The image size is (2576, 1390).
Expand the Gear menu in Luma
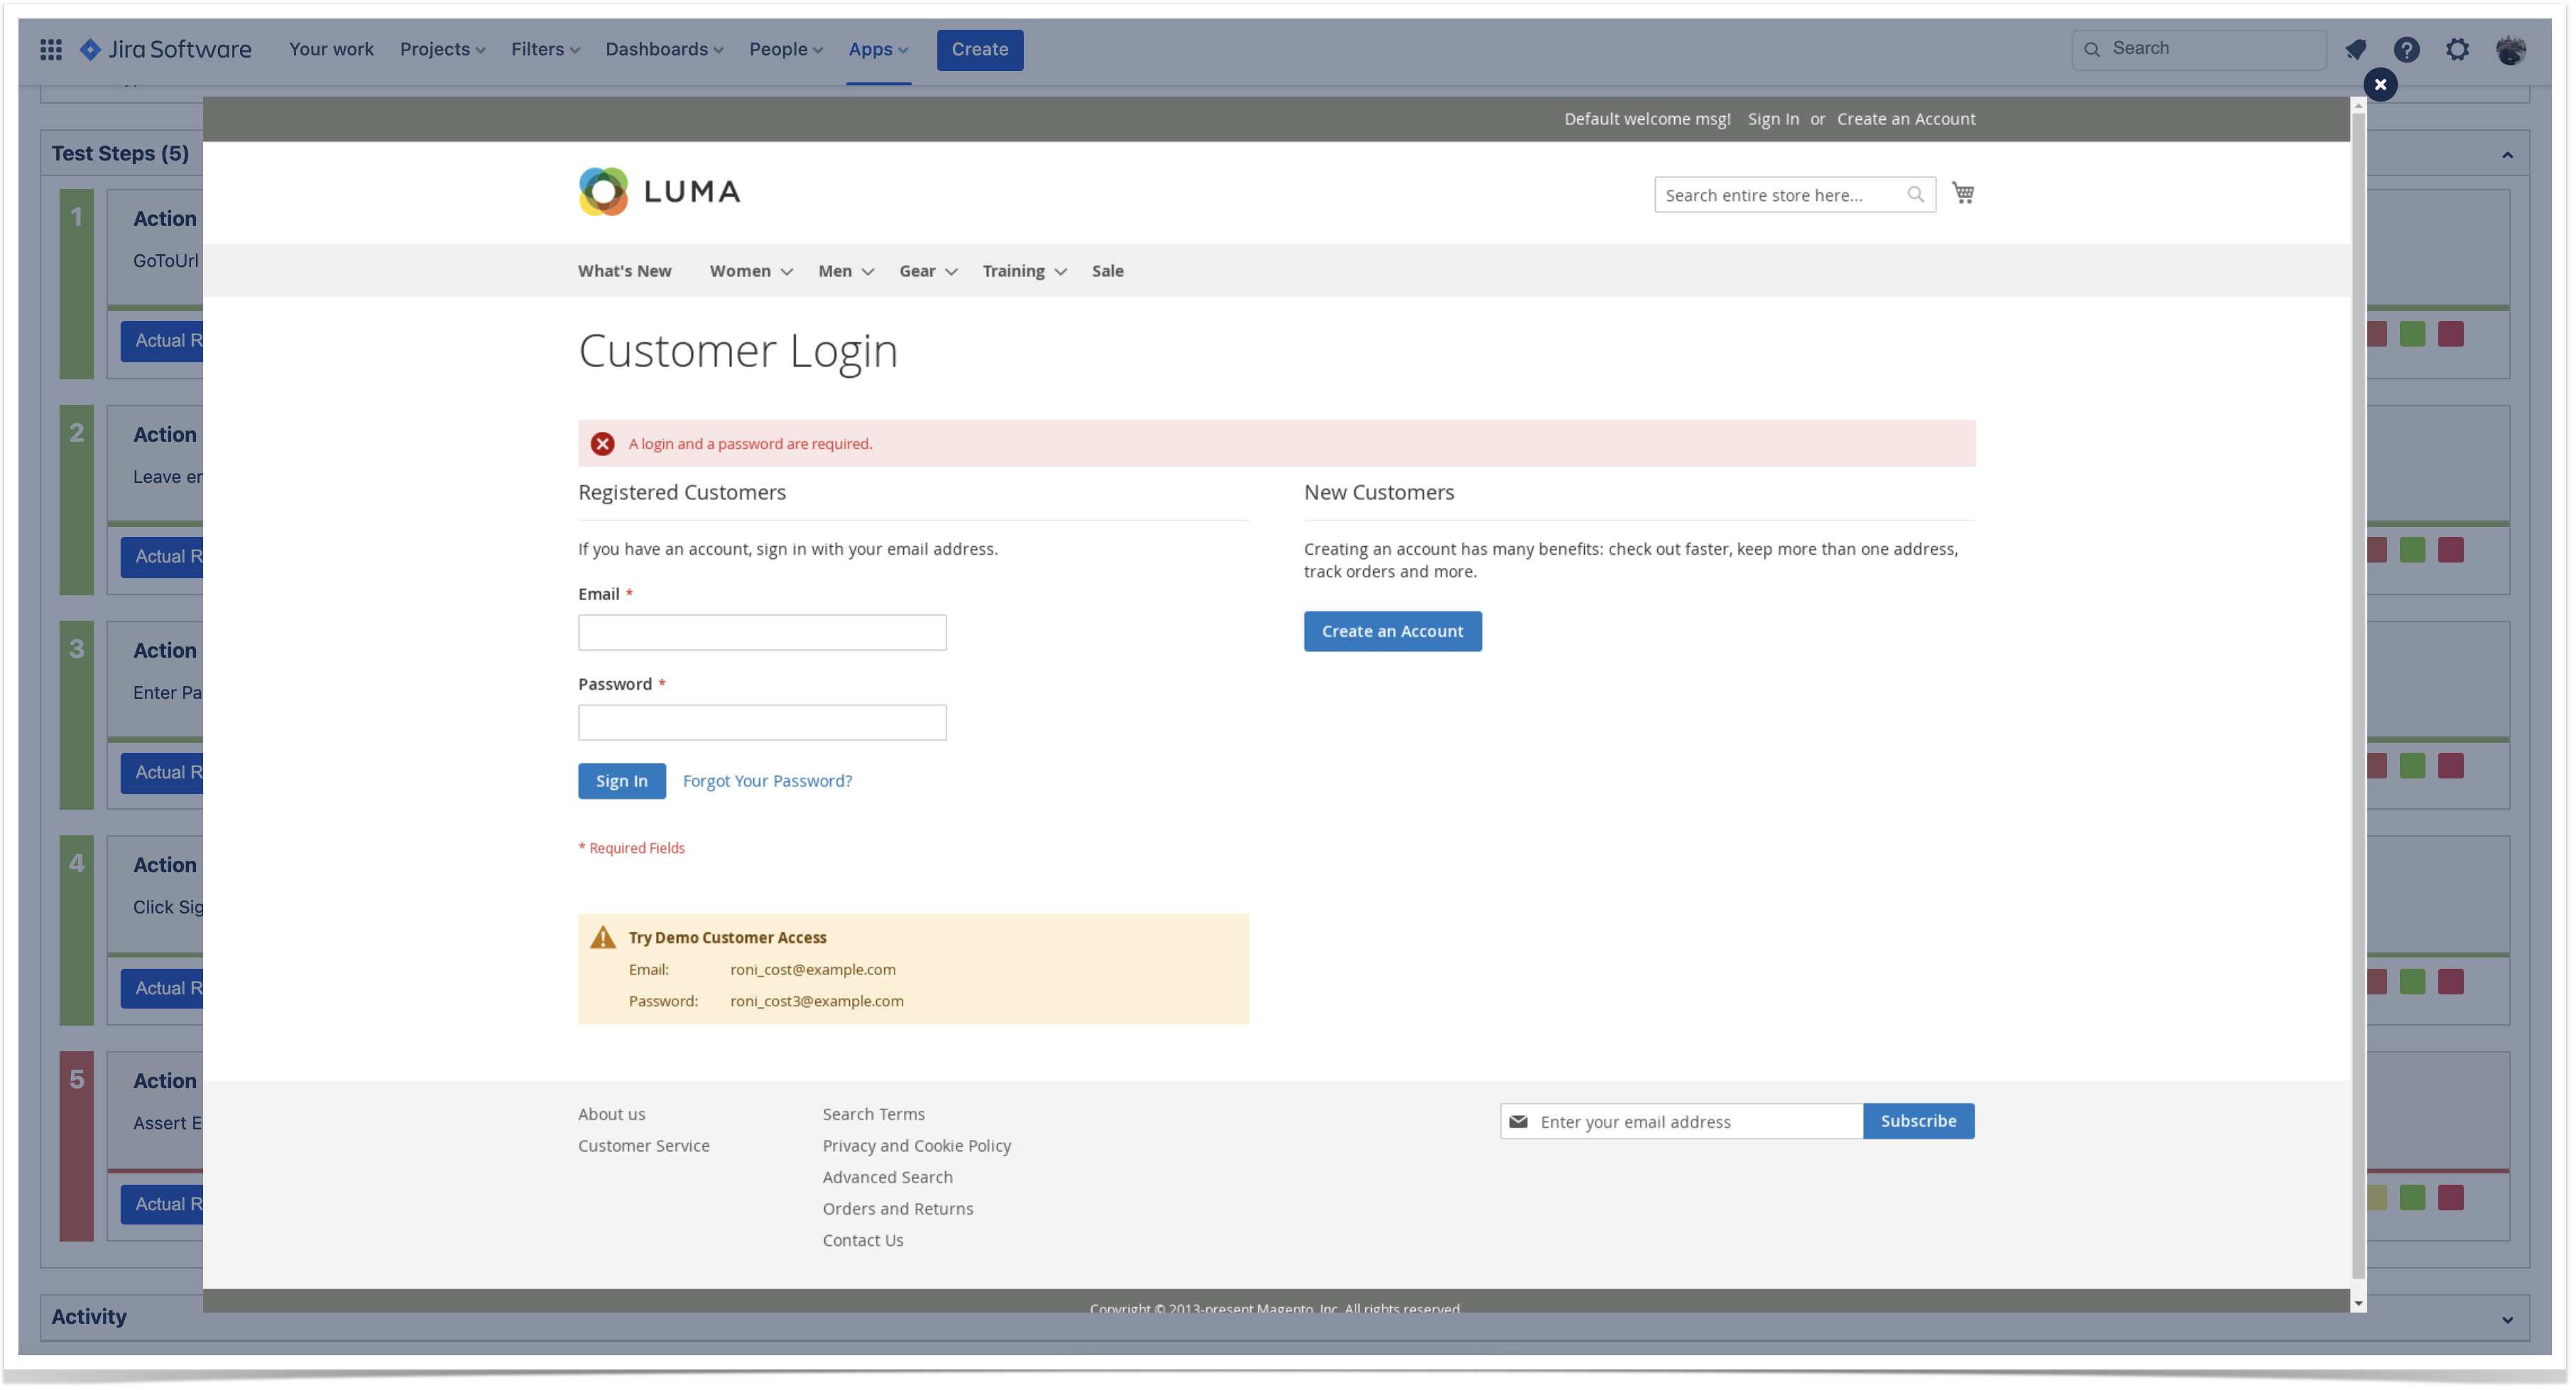pos(927,271)
